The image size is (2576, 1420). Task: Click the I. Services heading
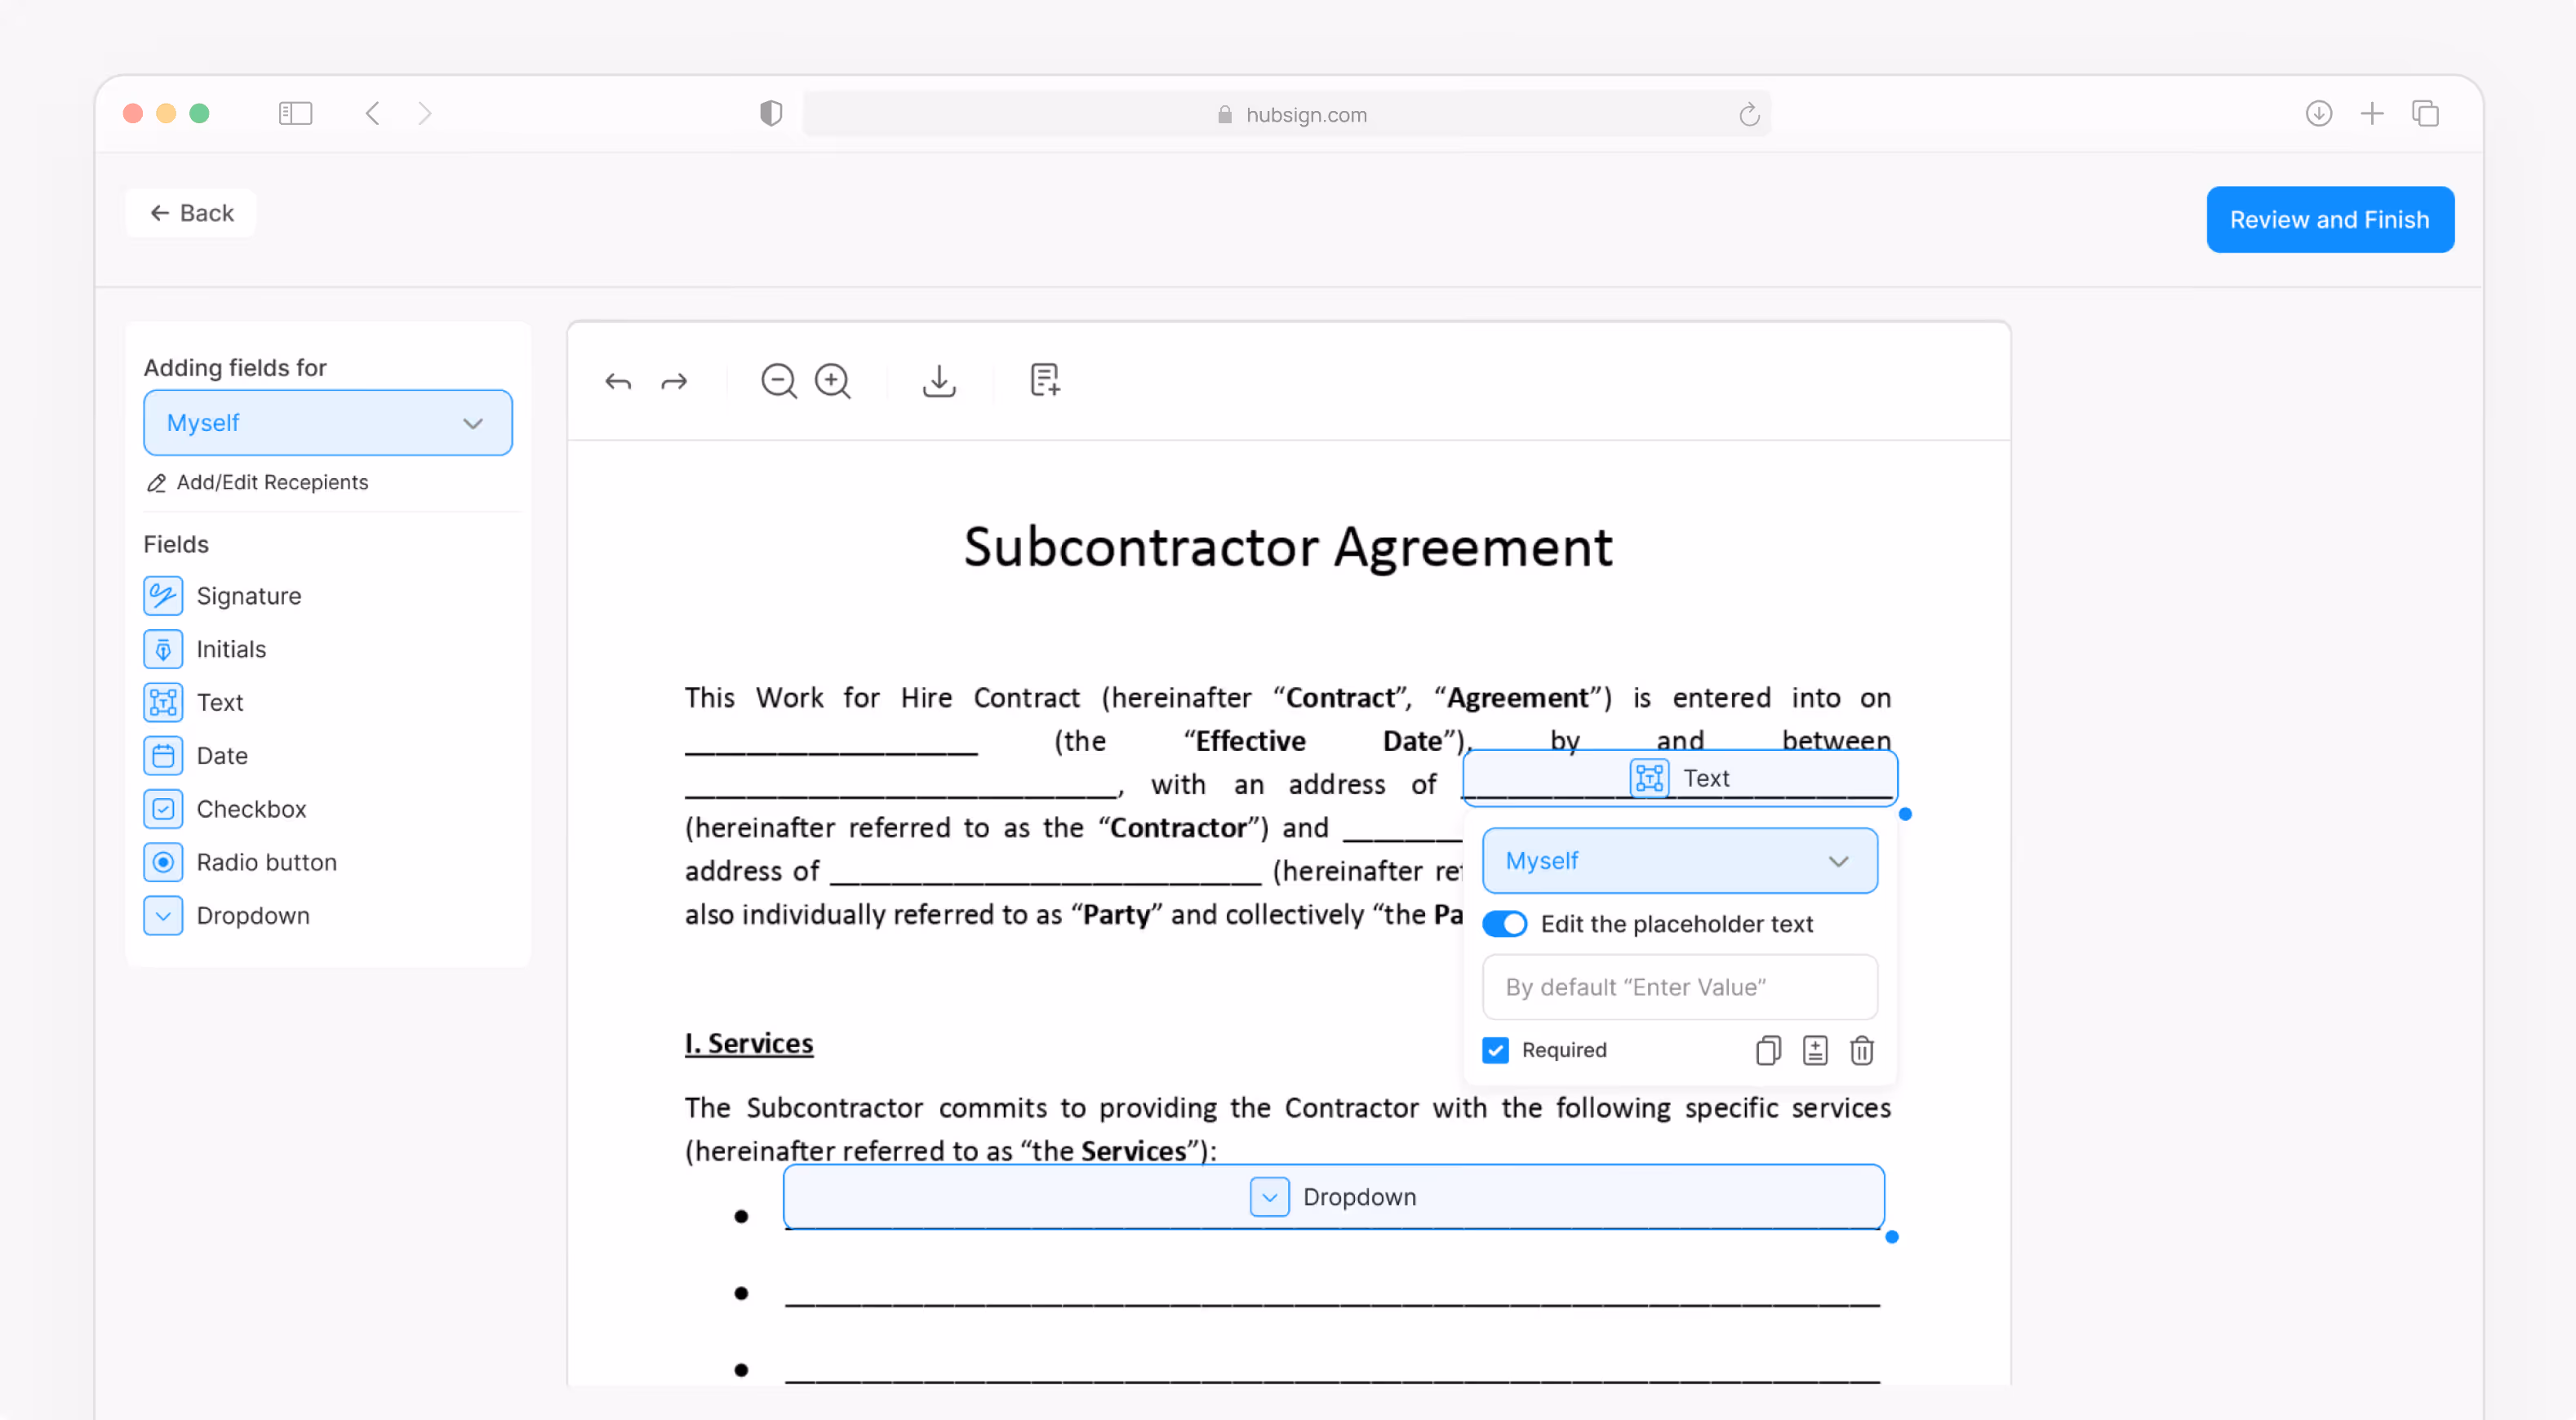(749, 1043)
